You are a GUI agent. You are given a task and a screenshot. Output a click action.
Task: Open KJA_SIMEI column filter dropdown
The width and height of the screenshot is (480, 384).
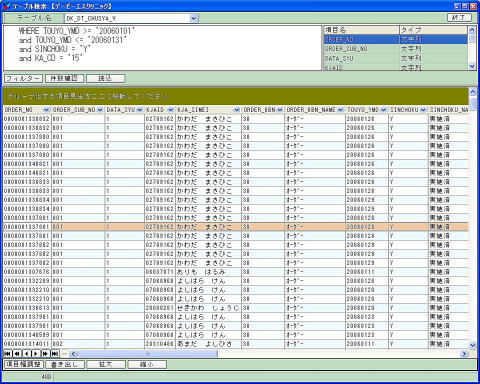coord(236,110)
